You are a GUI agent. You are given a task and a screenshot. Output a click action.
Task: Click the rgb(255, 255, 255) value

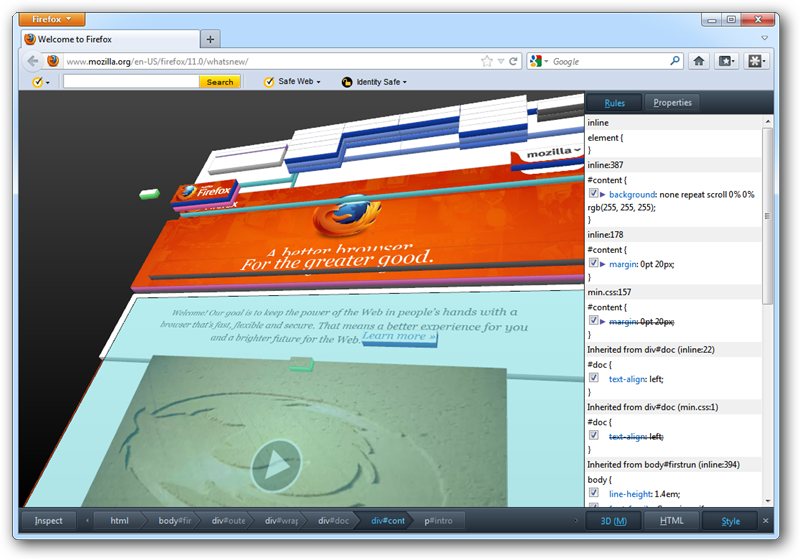[x=621, y=208]
